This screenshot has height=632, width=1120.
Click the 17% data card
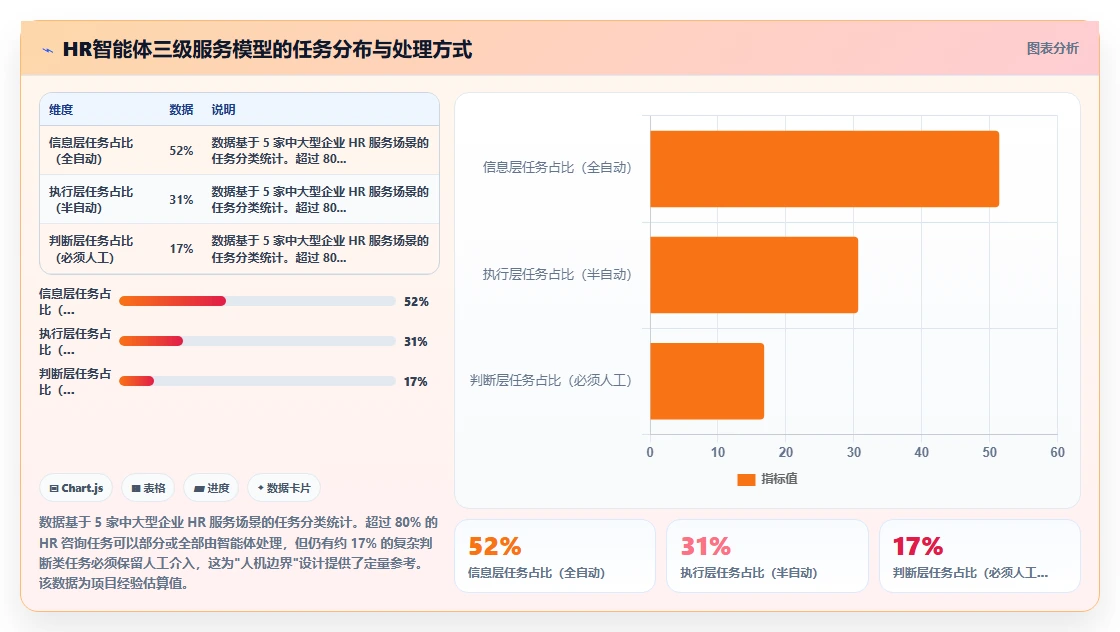tap(979, 556)
